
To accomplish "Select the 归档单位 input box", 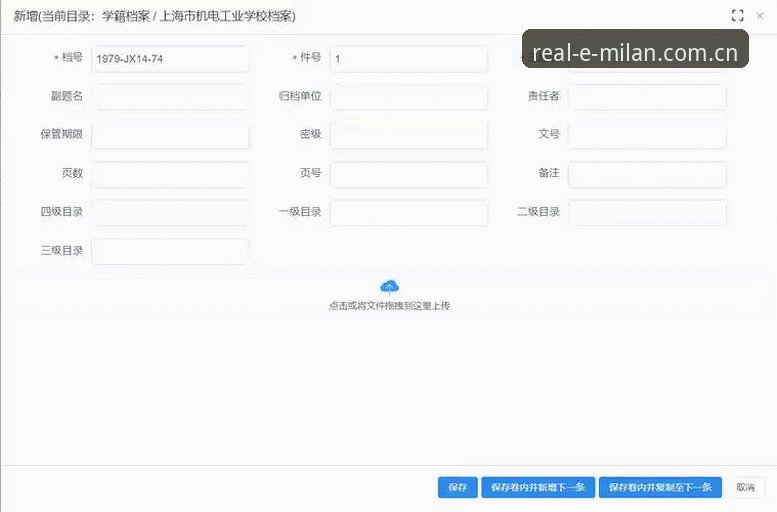I will click(x=409, y=97).
